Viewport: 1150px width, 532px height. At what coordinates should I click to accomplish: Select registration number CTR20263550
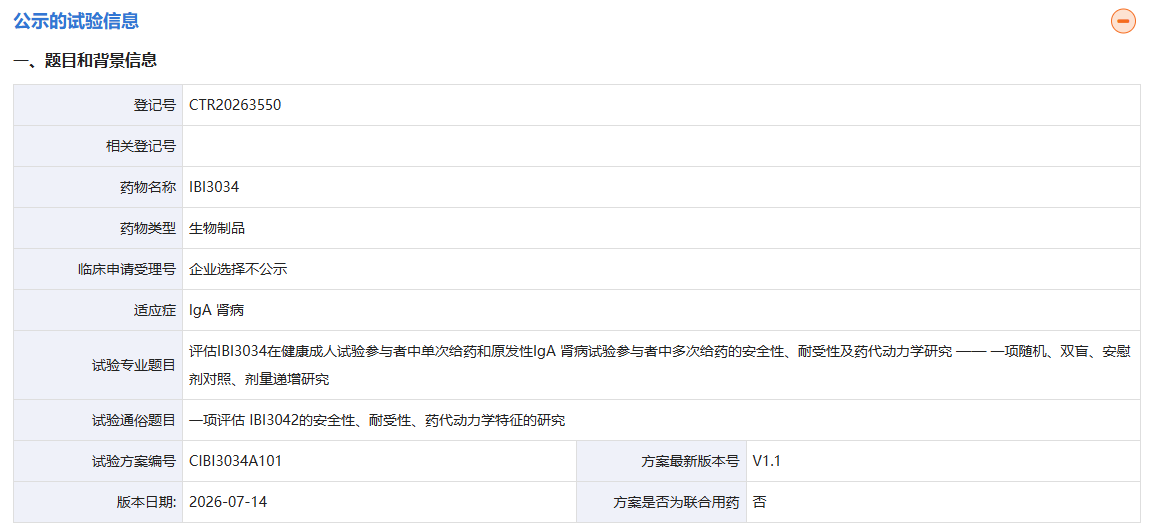coord(235,105)
